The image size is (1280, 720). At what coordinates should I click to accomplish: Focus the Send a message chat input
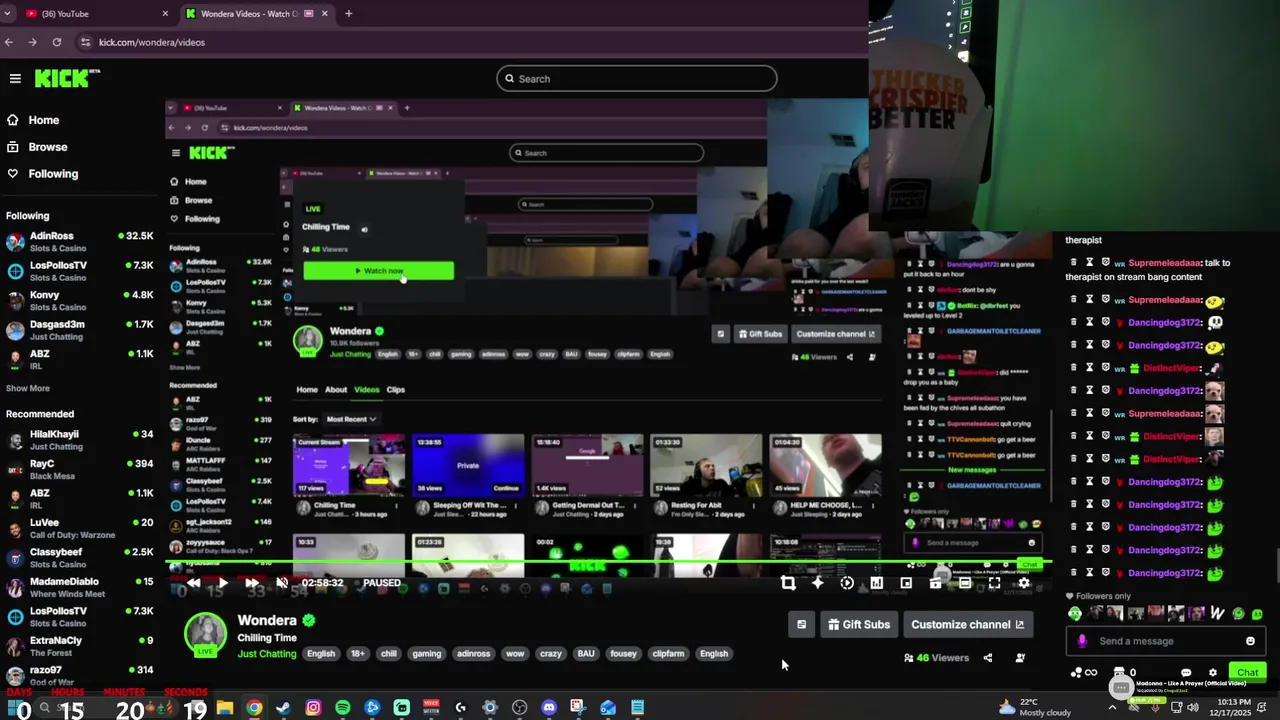click(x=1165, y=642)
